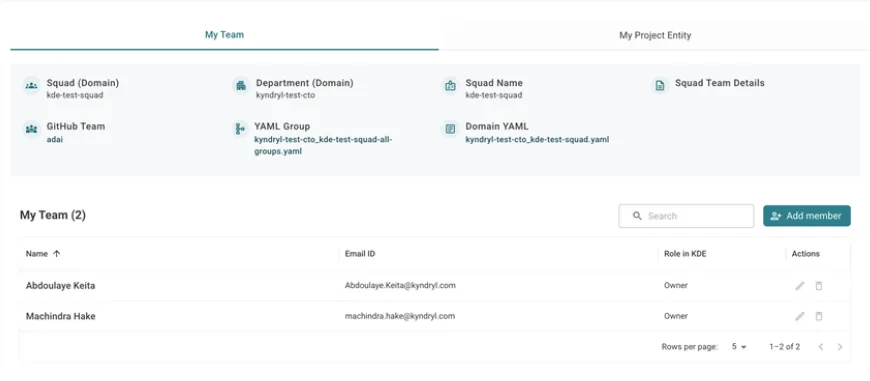Click the Squad Name label
Screen dimensions: 870x381
point(494,83)
